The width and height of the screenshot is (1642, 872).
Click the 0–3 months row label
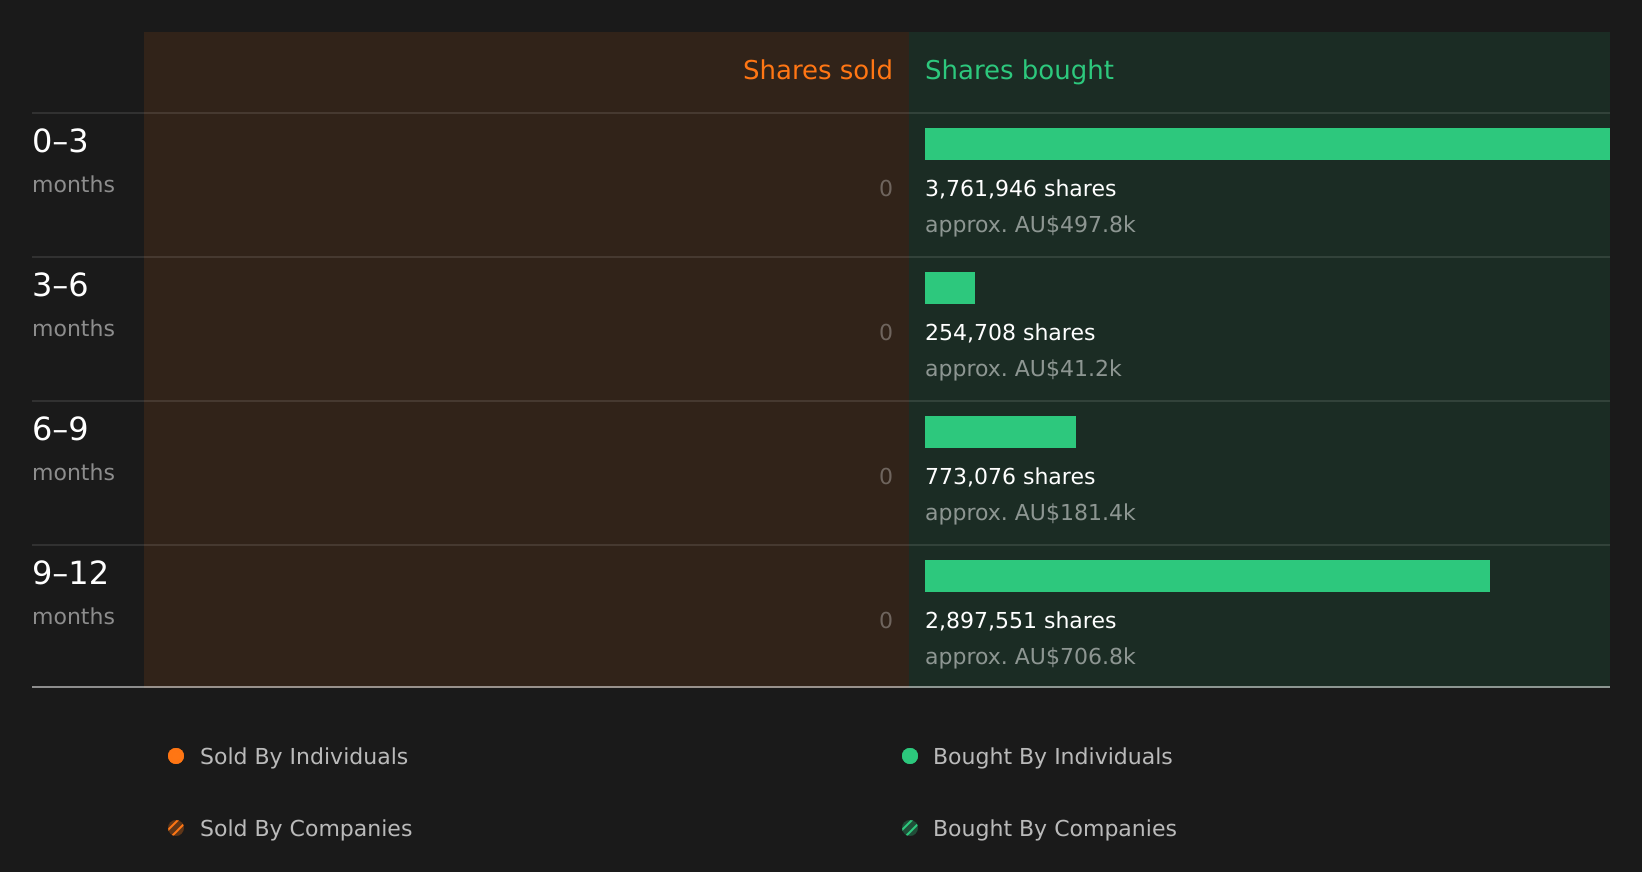click(73, 161)
